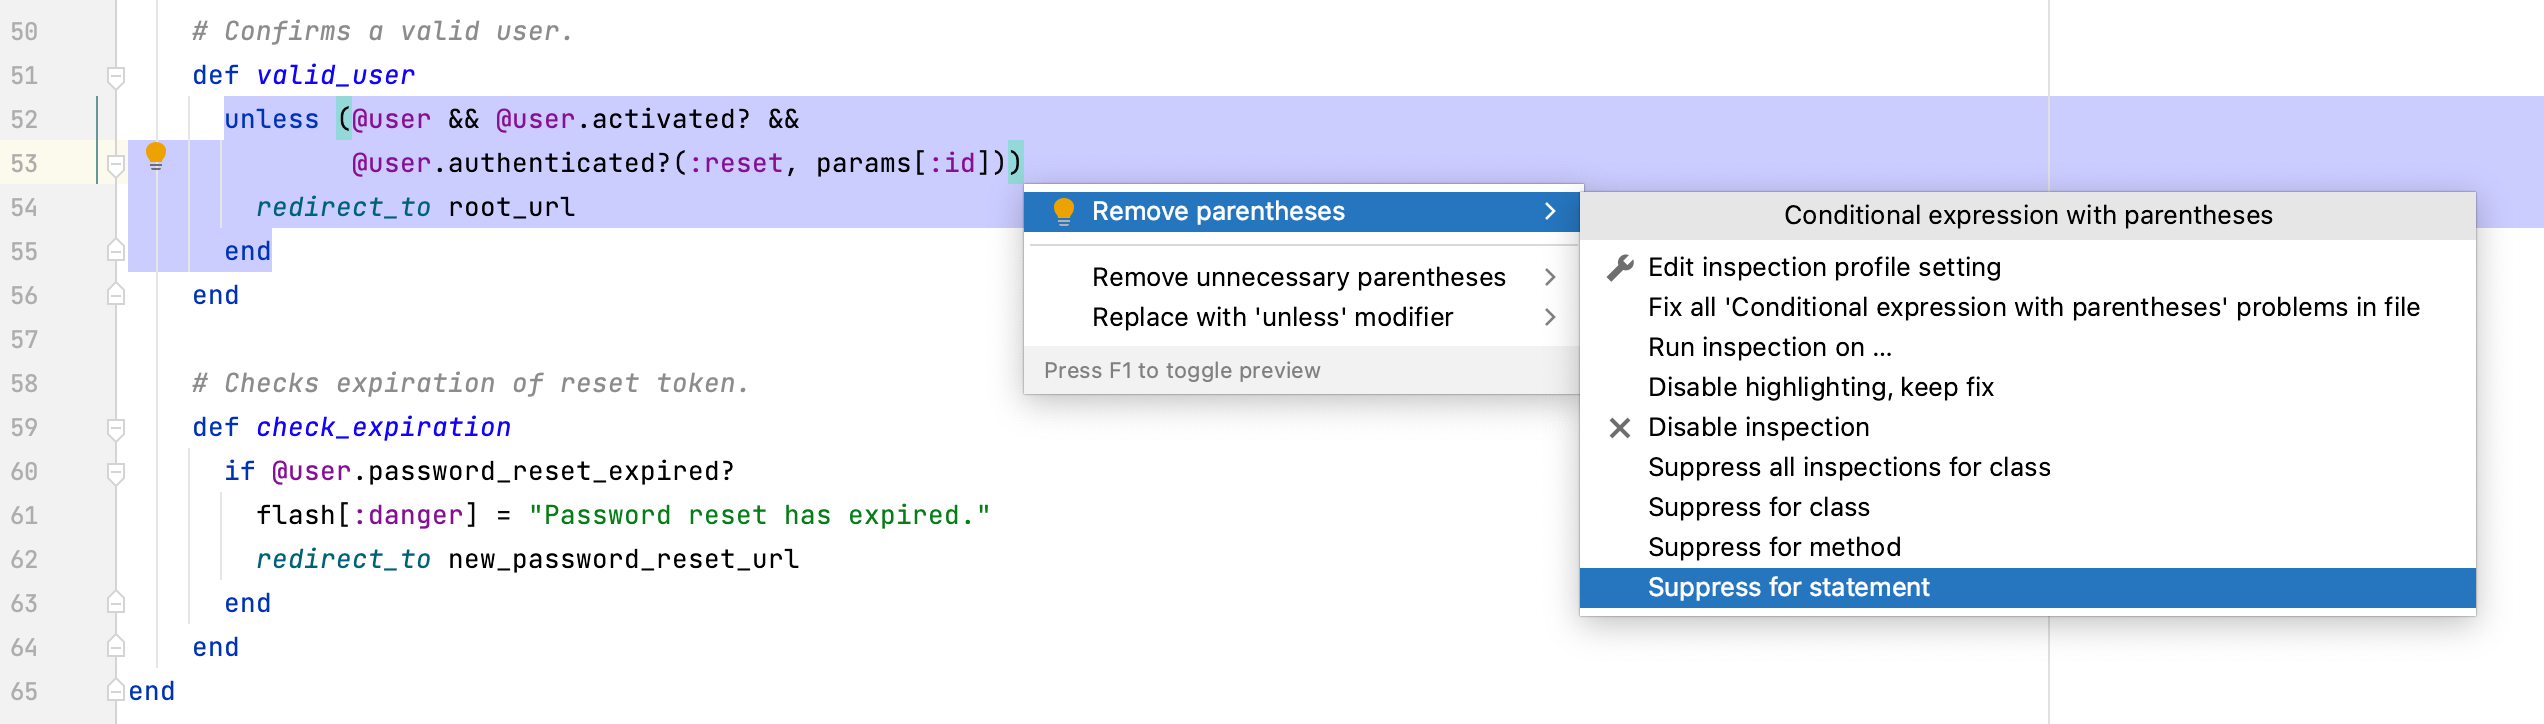Viewport: 2544px width, 724px height.
Task: Fix all Conditional expression problems in file
Action: 2033,308
